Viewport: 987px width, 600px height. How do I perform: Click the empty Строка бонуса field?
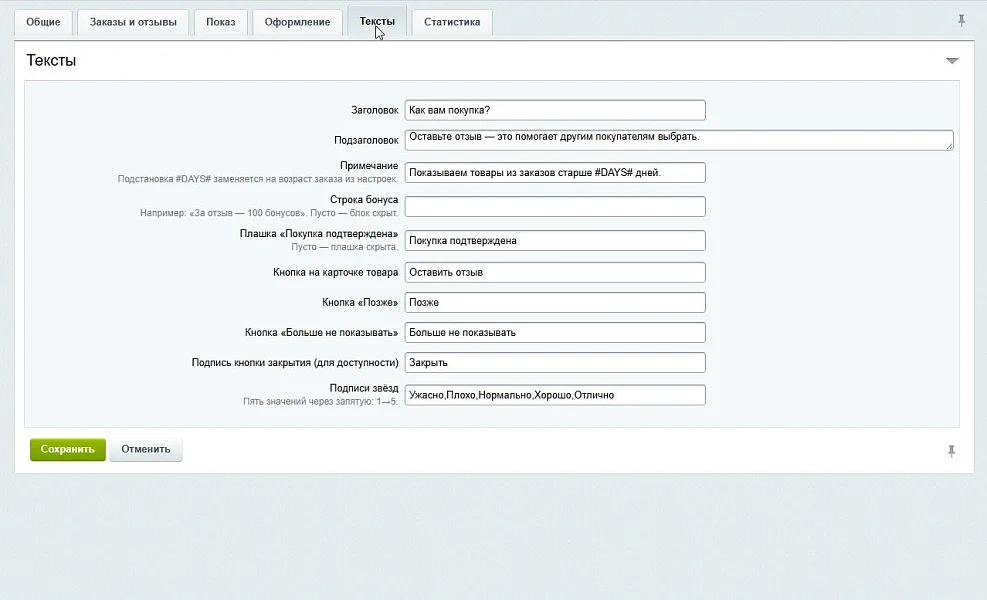(555, 207)
